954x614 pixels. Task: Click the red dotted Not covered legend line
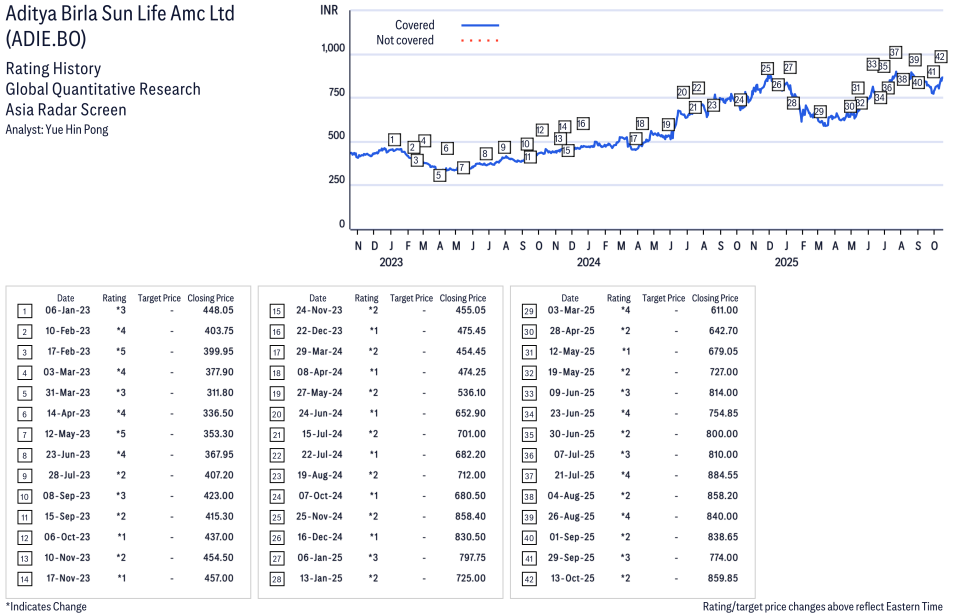coord(480,41)
